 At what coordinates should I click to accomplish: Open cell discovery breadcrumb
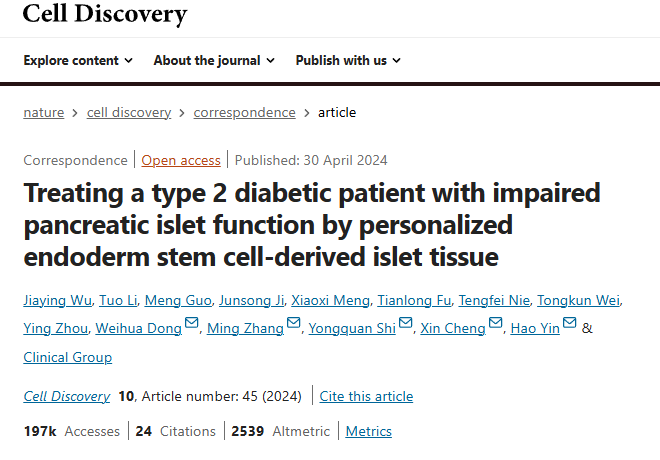coord(129,112)
